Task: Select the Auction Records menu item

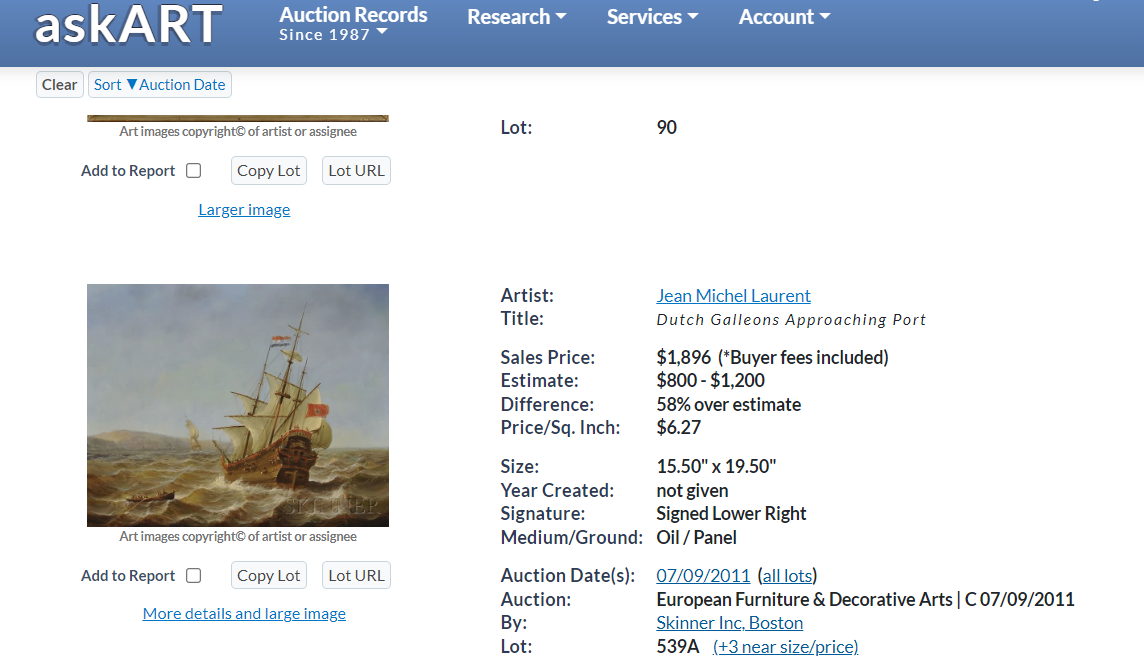Action: click(x=352, y=14)
